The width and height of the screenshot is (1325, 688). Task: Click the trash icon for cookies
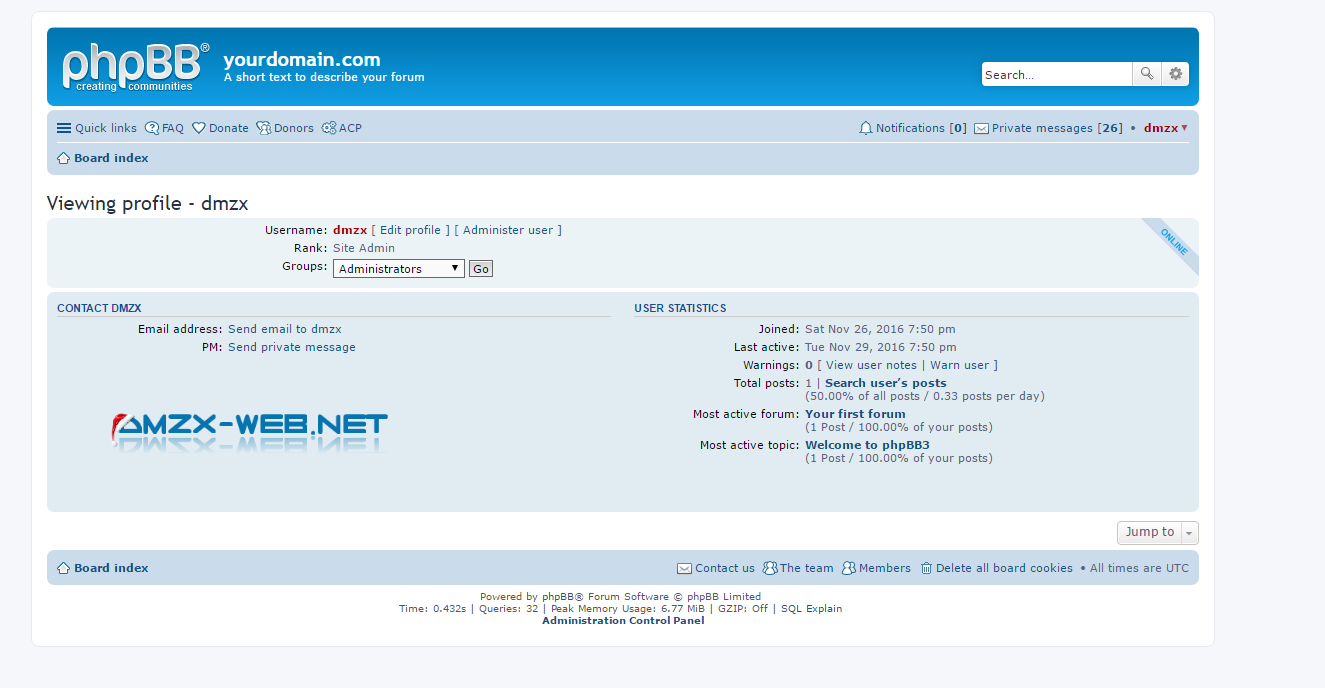926,568
